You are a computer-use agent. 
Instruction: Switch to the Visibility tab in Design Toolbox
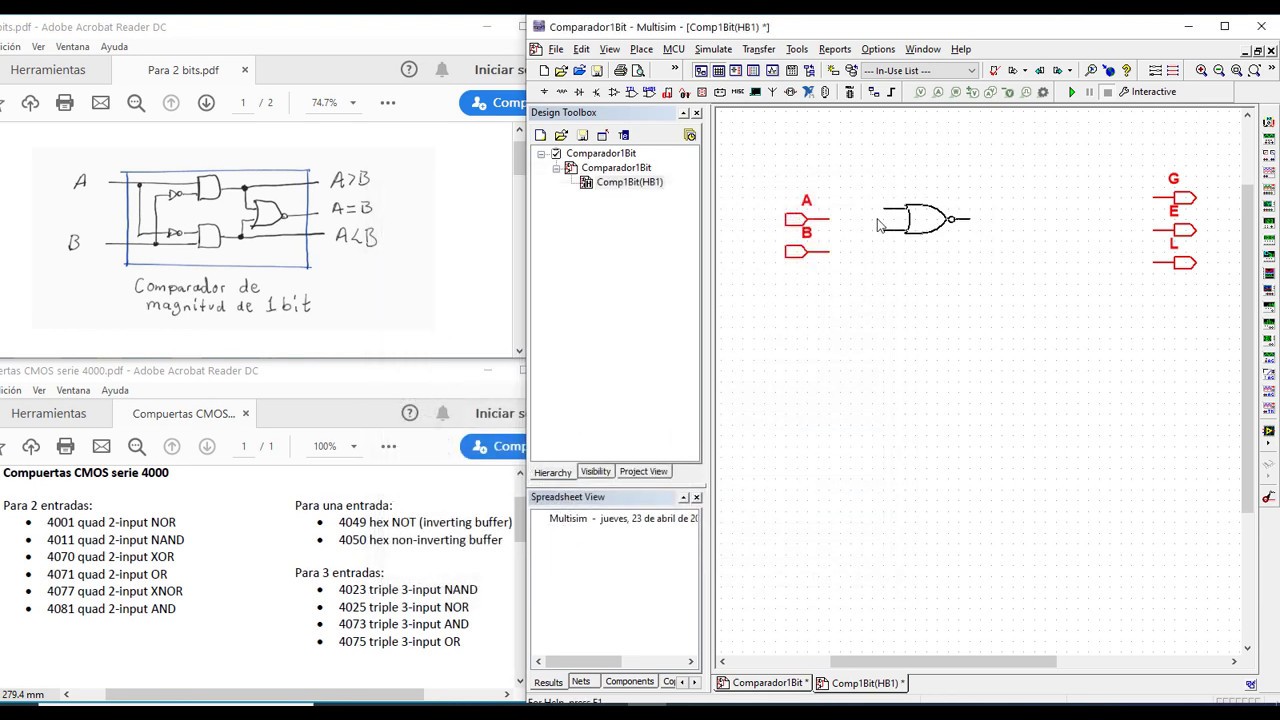[595, 472]
